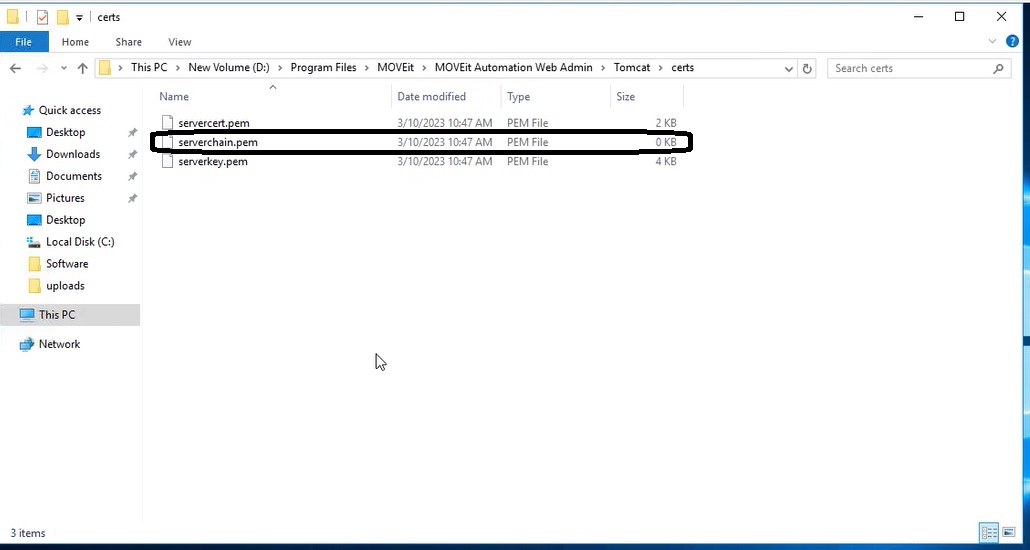
Task: Click the Forward navigation arrow
Action: [41, 68]
